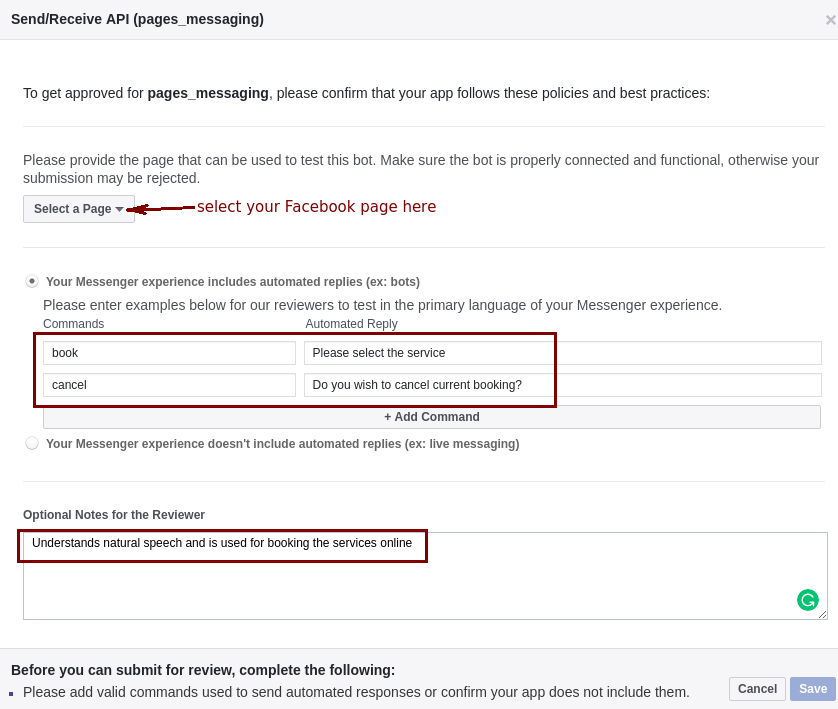Open the Select a Page dropdown
This screenshot has height=709, width=838.
pyautogui.click(x=79, y=209)
